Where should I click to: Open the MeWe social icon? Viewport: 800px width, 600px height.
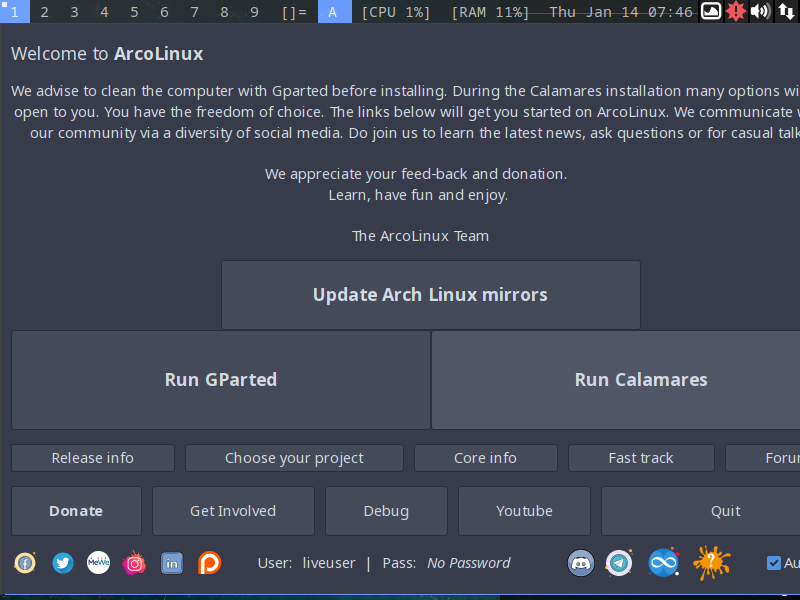point(98,563)
